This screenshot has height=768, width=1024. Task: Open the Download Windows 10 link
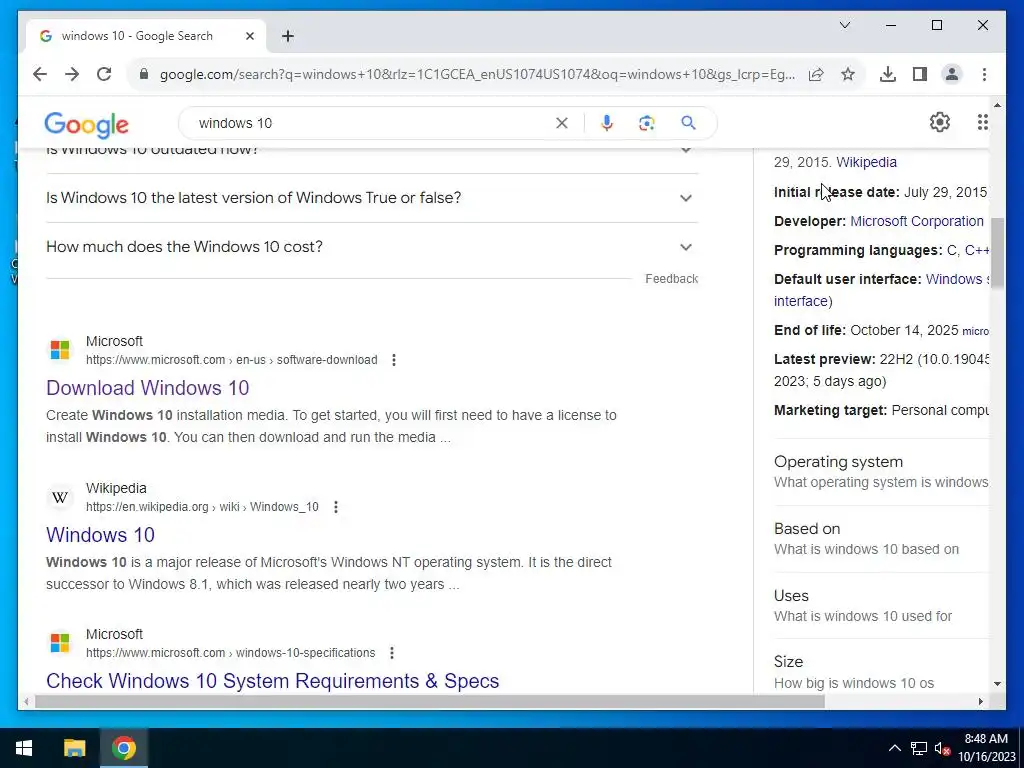tap(148, 388)
